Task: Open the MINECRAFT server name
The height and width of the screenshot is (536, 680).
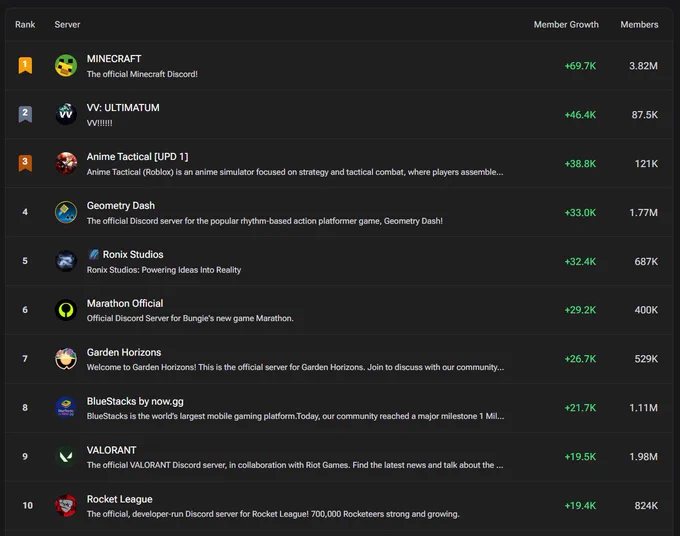Action: click(114, 59)
